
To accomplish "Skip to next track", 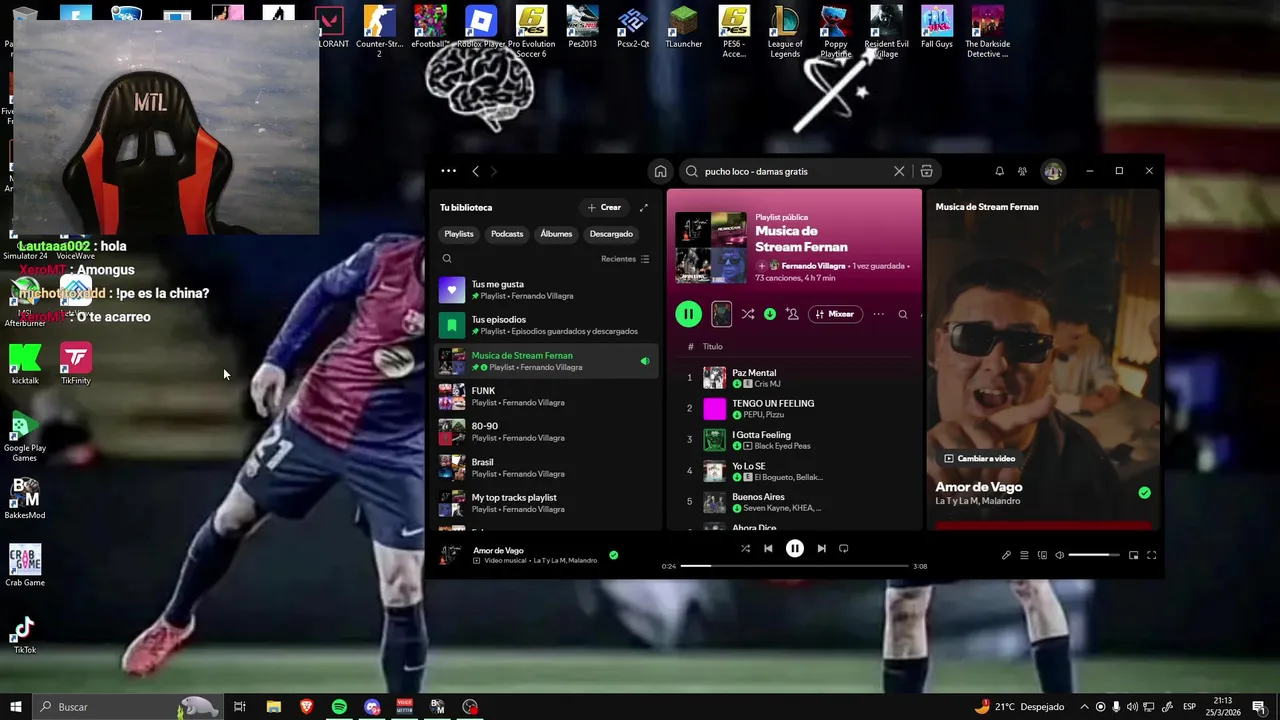I will click(x=821, y=548).
